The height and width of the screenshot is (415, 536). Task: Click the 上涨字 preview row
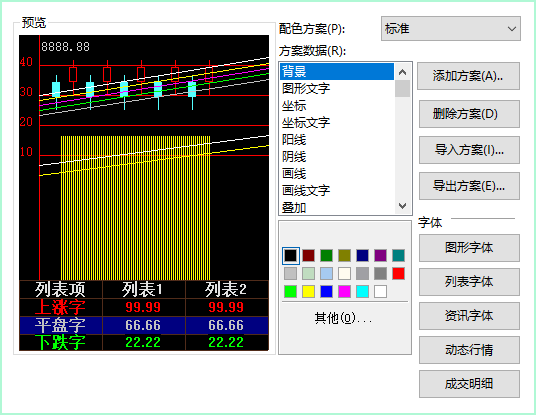[x=144, y=307]
